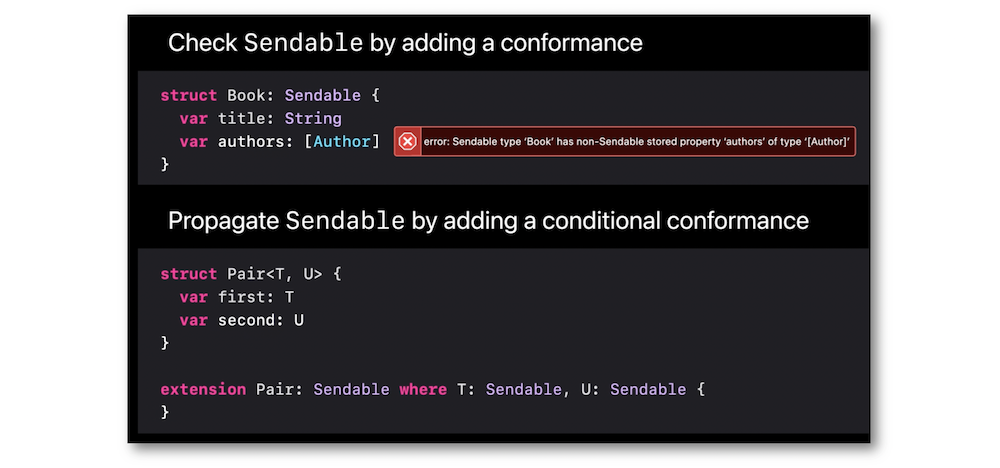Click 'U: Sendable' constraint in extension
The height and width of the screenshot is (468, 1000).
633,389
